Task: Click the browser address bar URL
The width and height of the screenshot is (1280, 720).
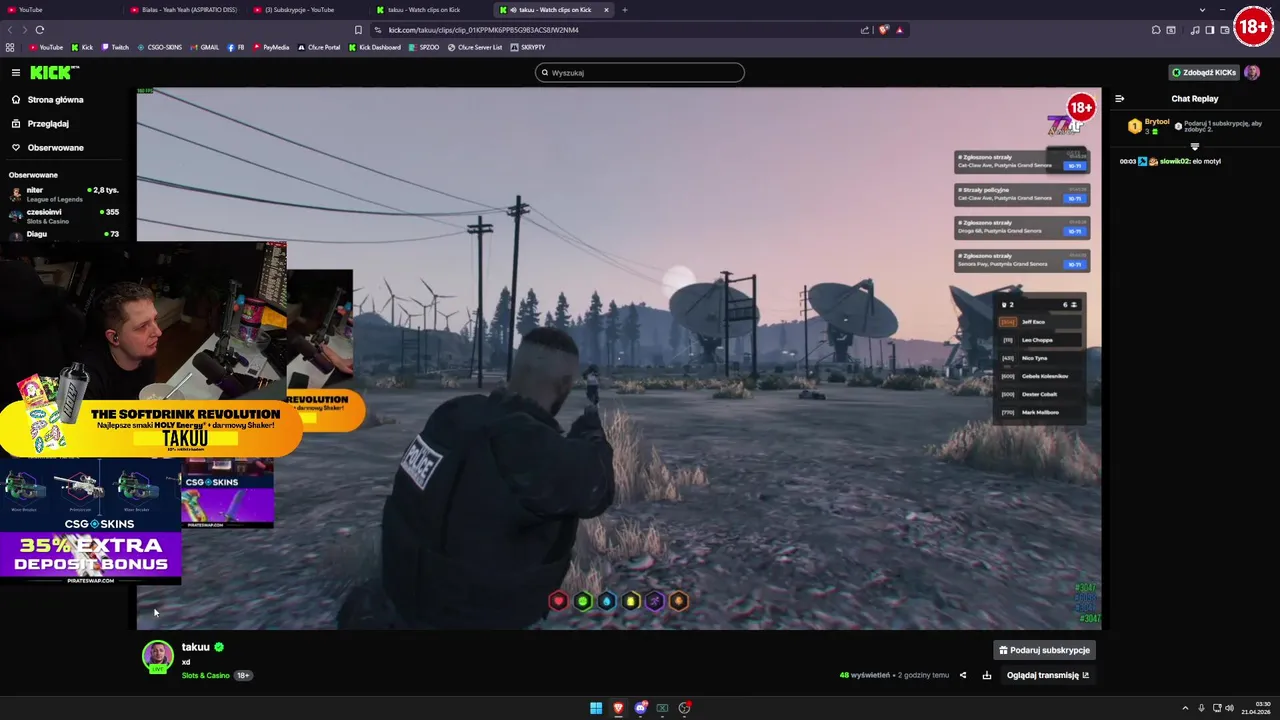Action: click(x=484, y=30)
